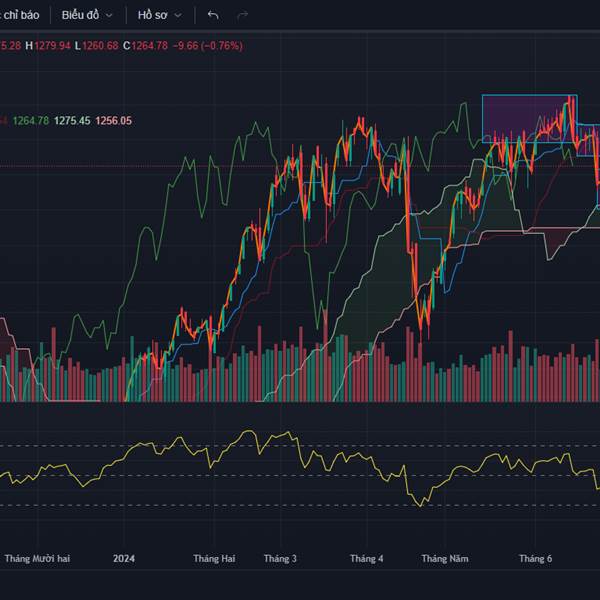Click the redo arrow icon

pyautogui.click(x=242, y=15)
